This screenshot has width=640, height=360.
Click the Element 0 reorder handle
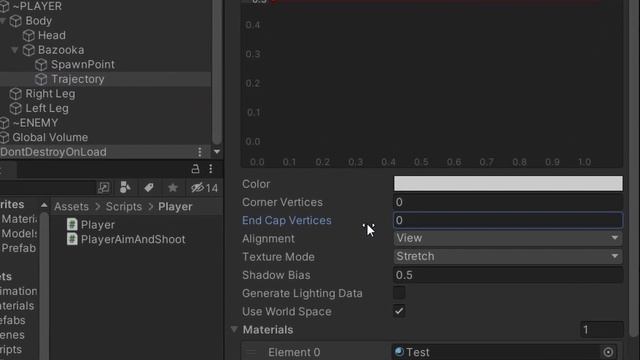251,352
